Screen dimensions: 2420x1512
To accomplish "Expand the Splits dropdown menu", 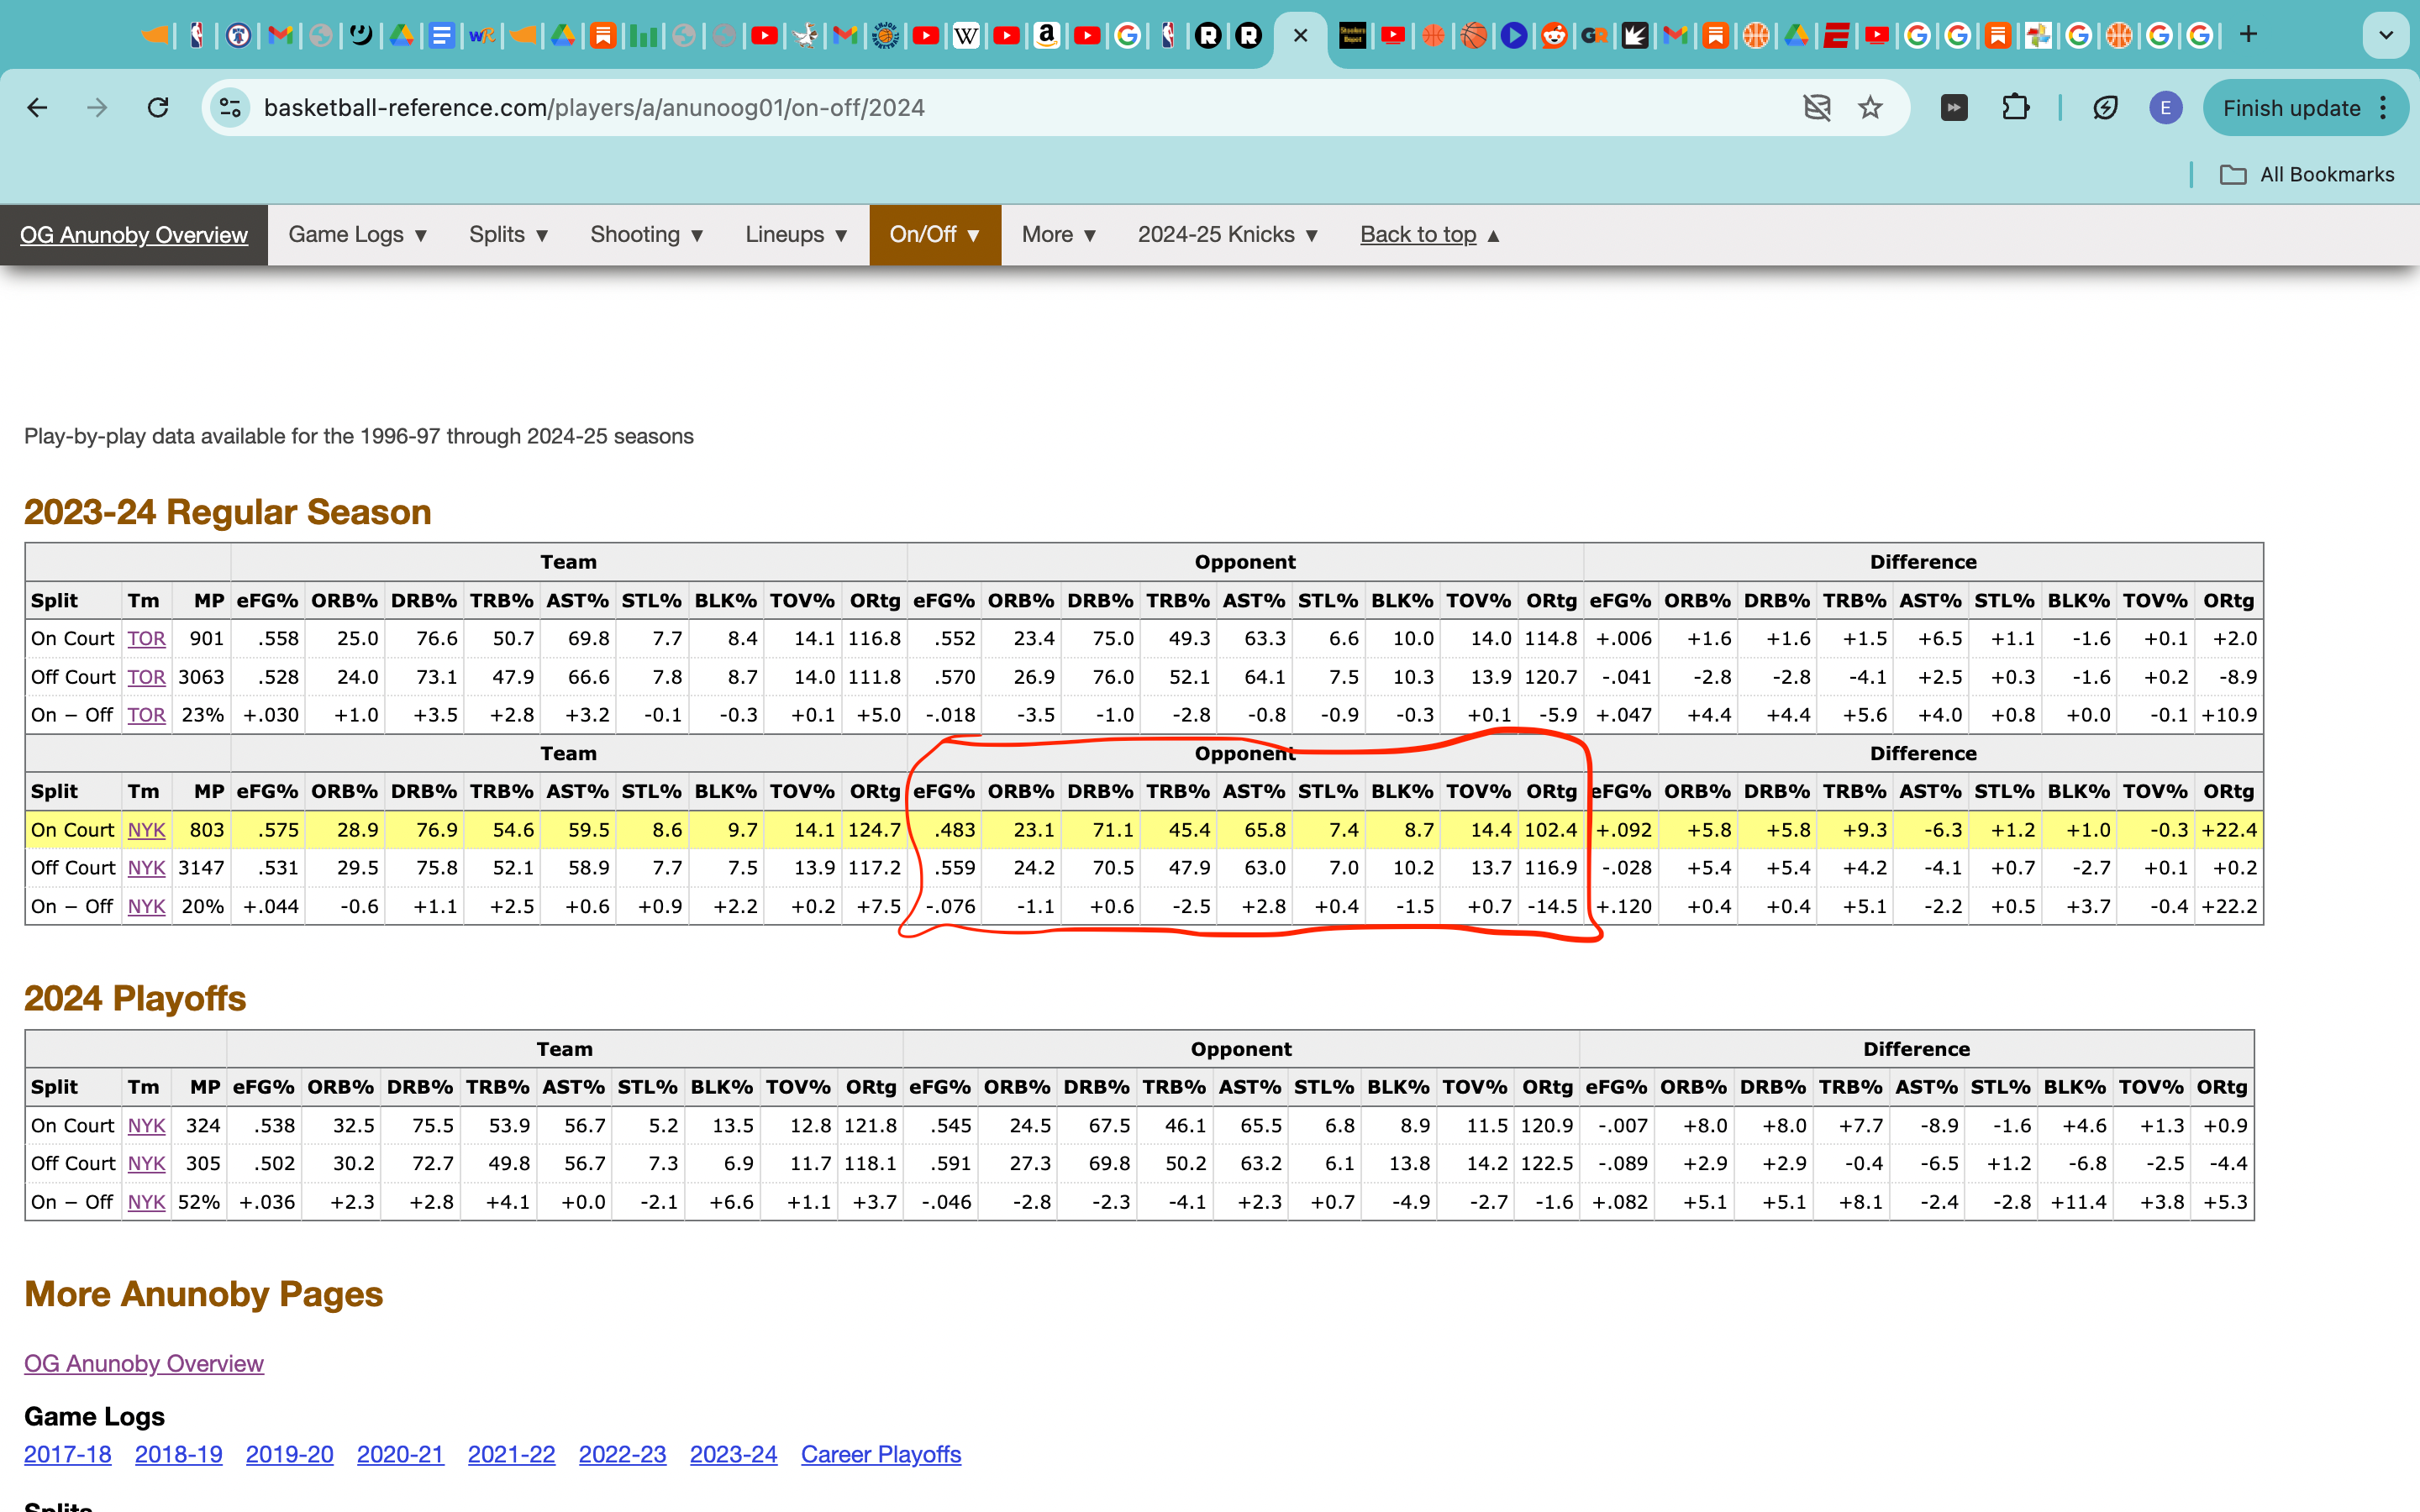I will pos(509,235).
